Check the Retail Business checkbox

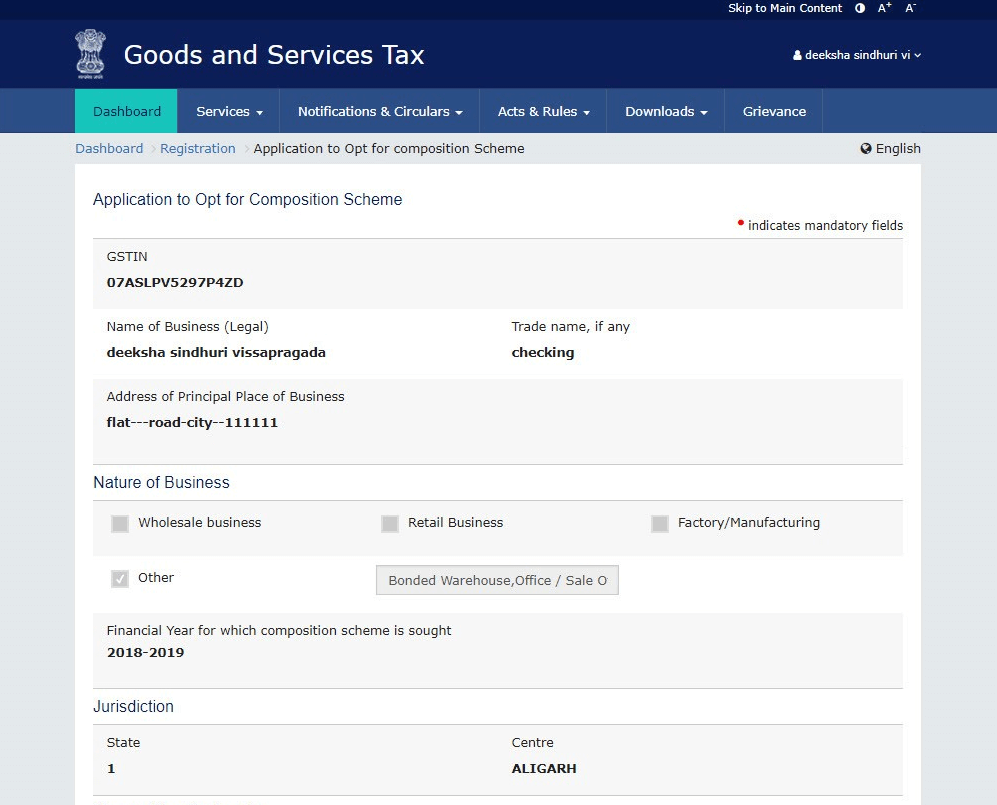[390, 523]
